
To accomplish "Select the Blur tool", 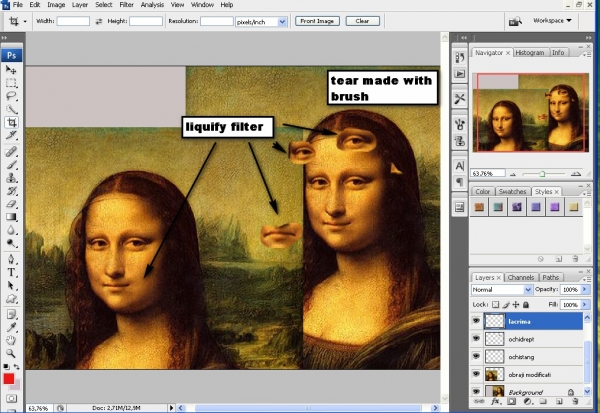I will (x=11, y=230).
